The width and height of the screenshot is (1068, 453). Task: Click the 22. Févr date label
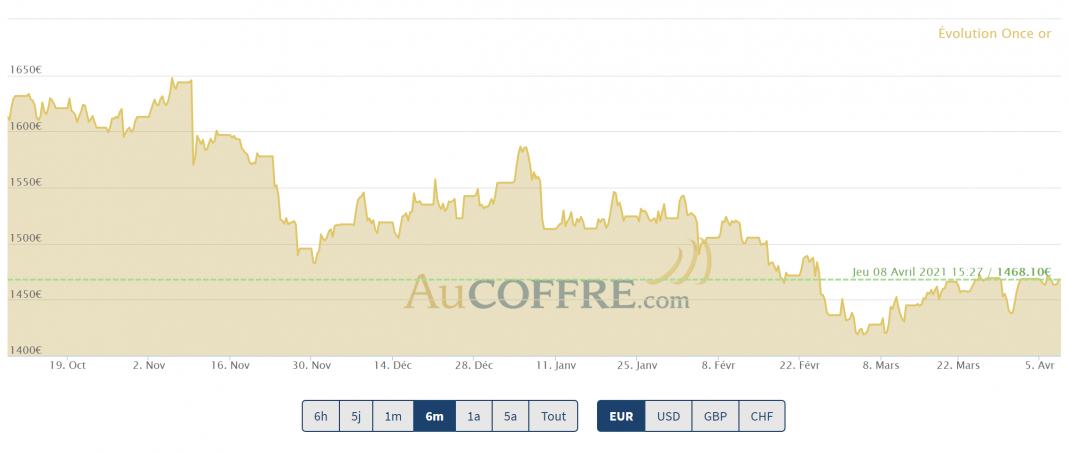[x=800, y=365]
